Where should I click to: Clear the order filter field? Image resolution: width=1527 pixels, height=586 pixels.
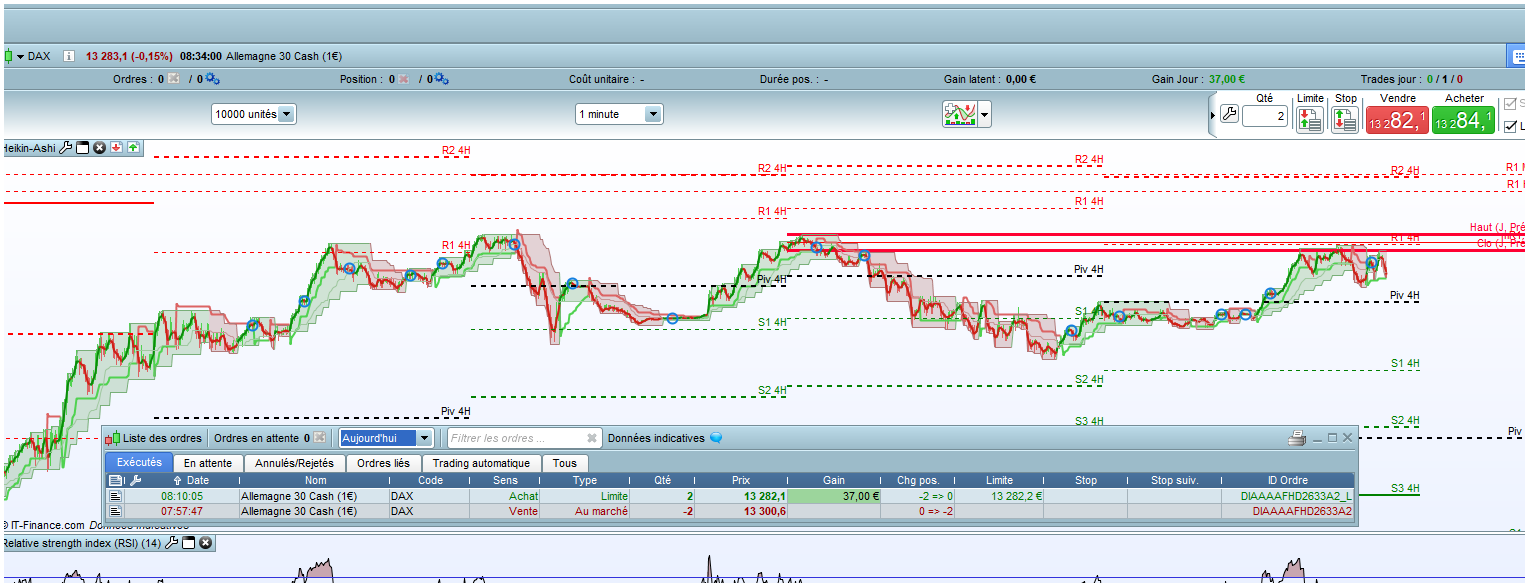point(592,438)
